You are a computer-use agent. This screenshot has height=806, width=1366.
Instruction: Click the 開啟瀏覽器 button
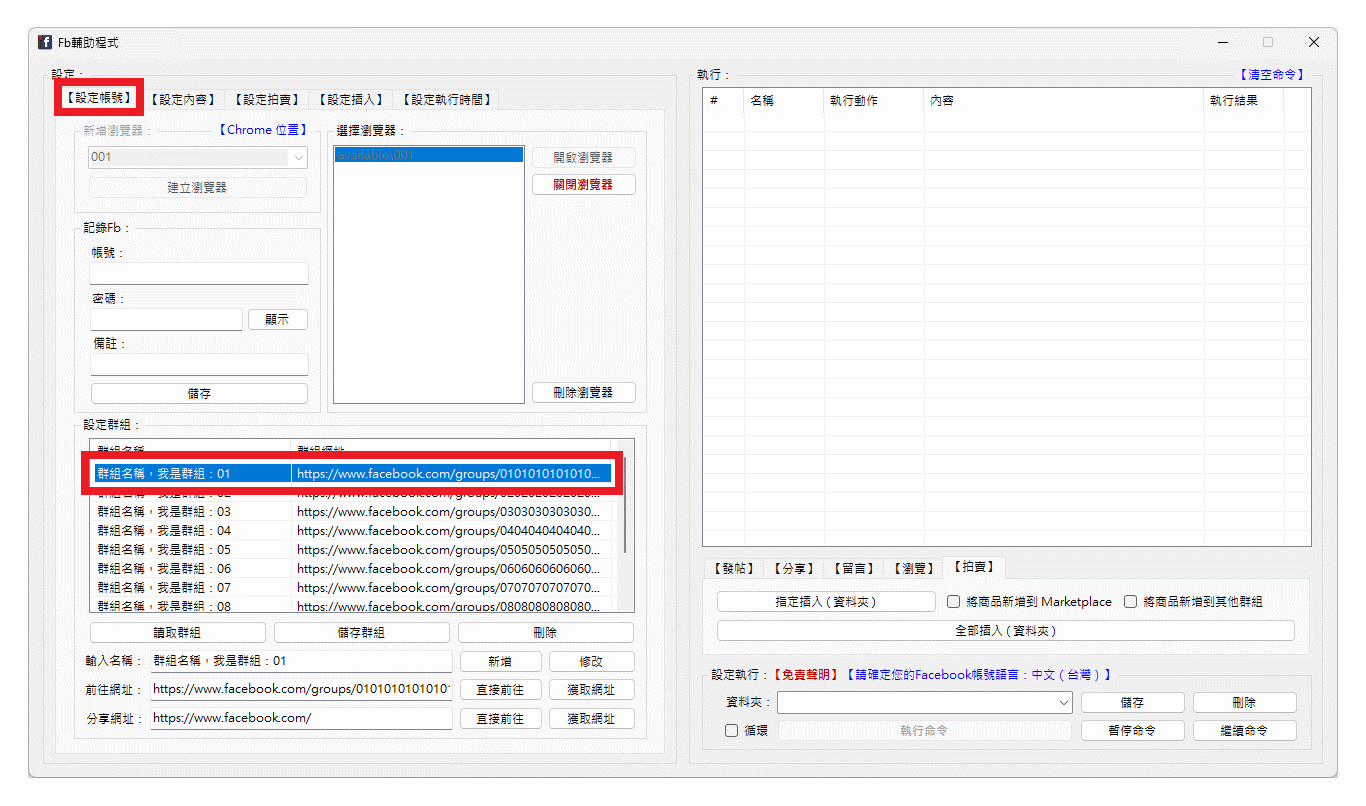583,158
